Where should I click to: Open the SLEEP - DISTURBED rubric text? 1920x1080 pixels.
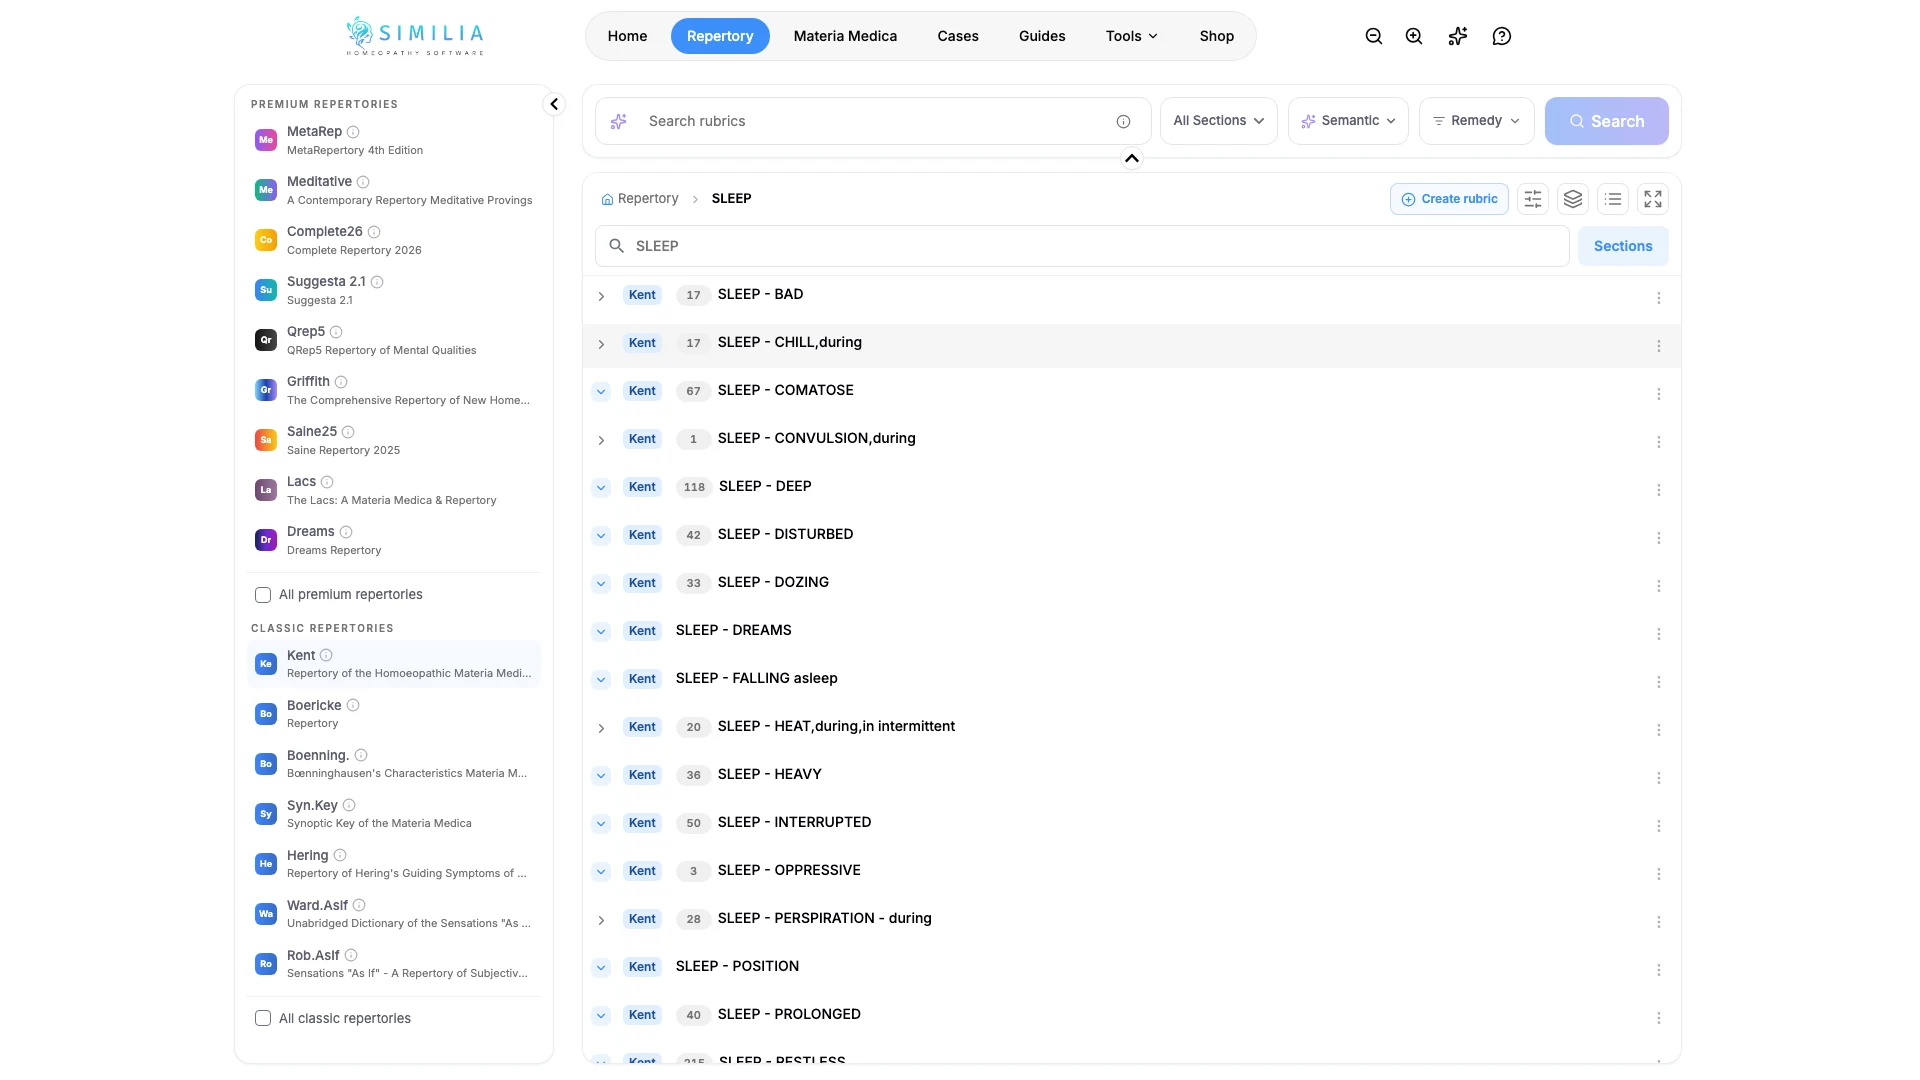tap(785, 534)
